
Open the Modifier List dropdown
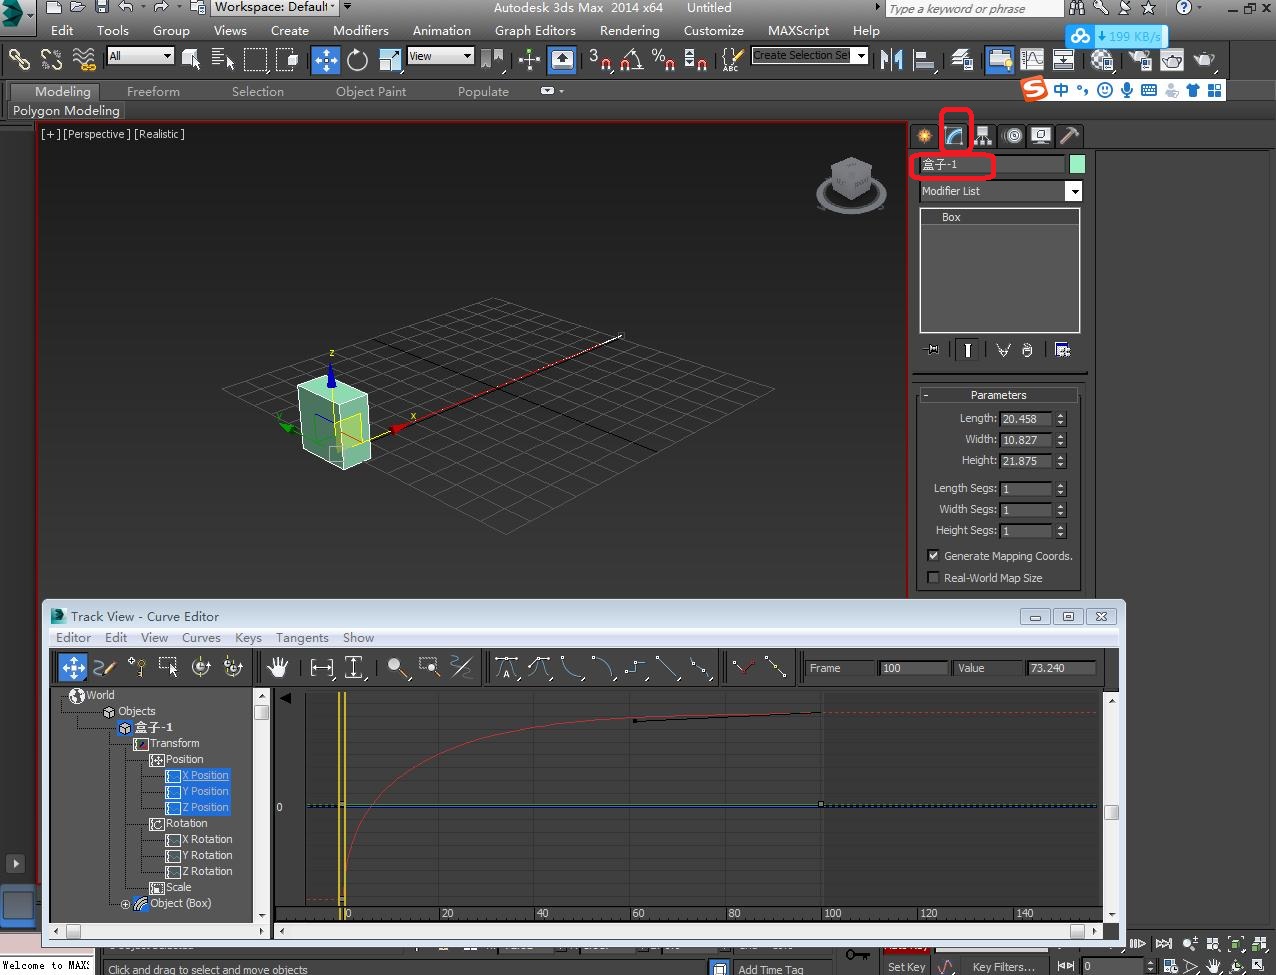[1074, 191]
